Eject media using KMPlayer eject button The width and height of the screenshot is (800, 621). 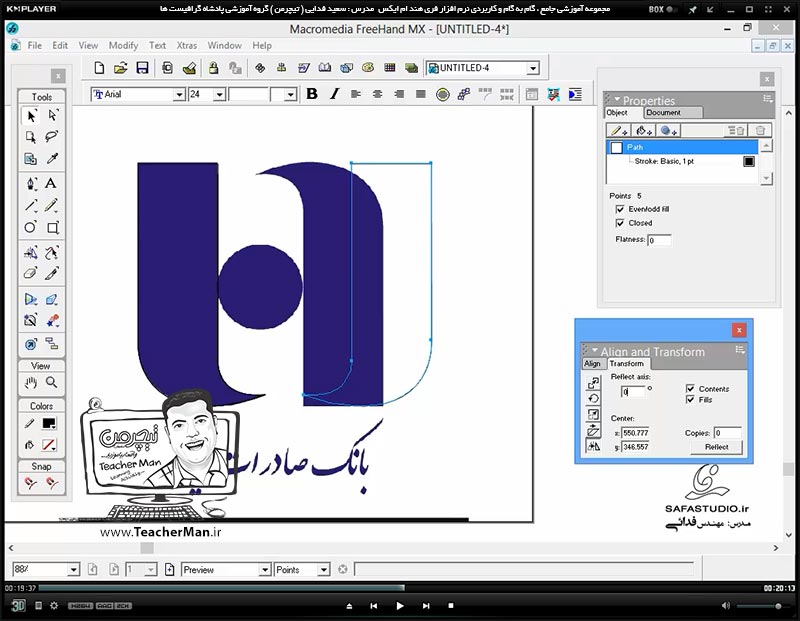[x=349, y=606]
